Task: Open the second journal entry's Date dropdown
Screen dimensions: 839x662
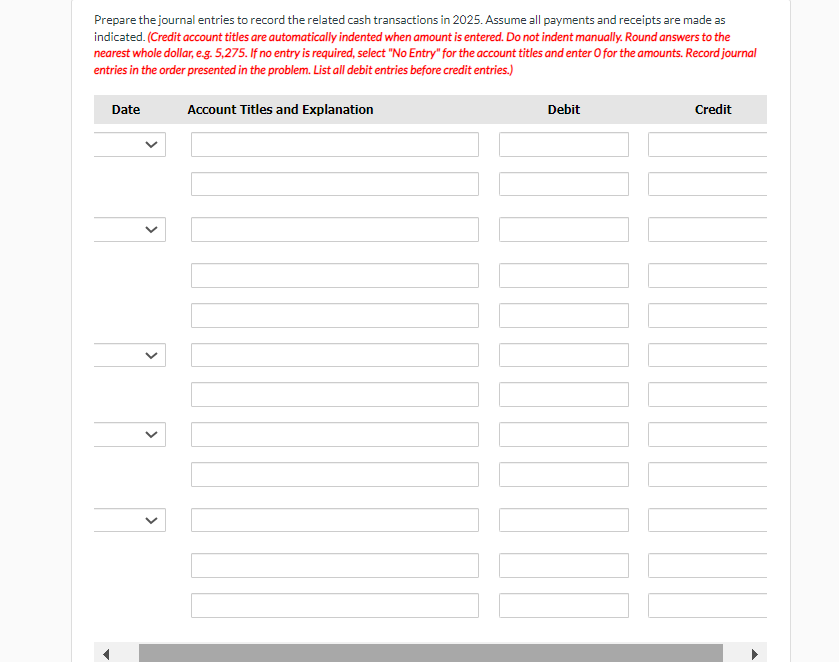Action: point(130,230)
